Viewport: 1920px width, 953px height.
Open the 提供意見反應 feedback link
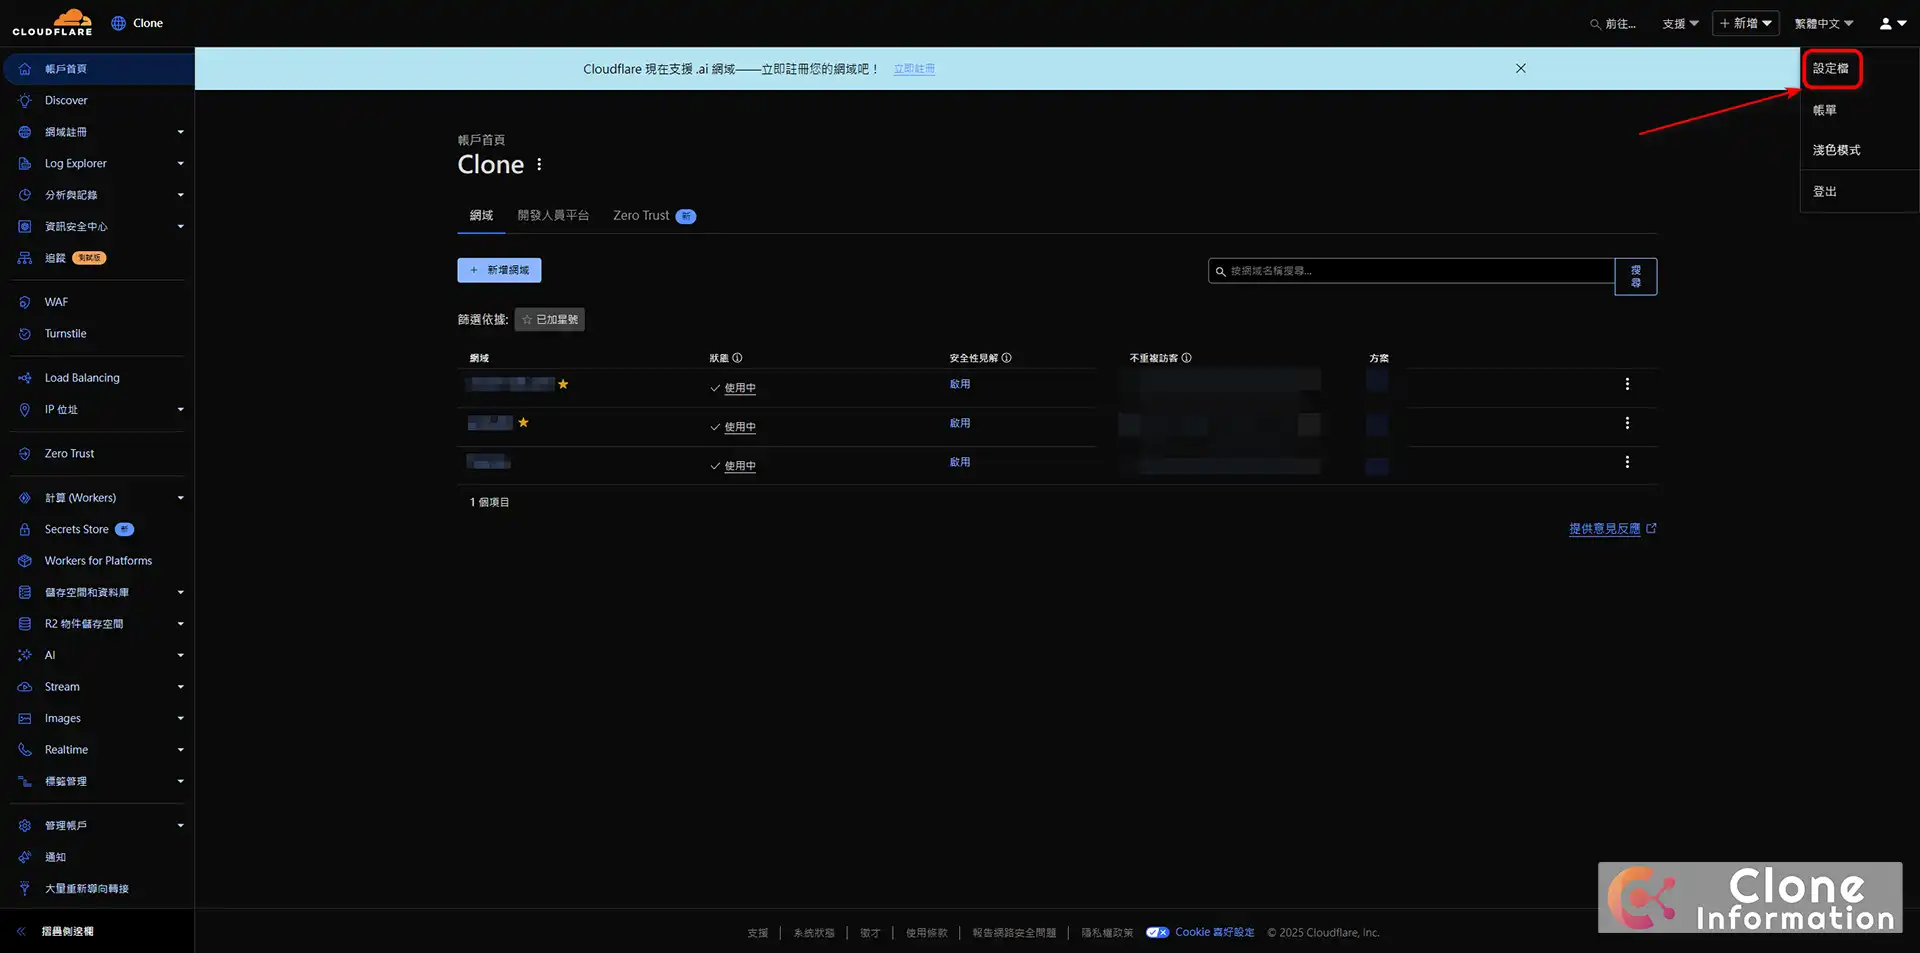1604,528
